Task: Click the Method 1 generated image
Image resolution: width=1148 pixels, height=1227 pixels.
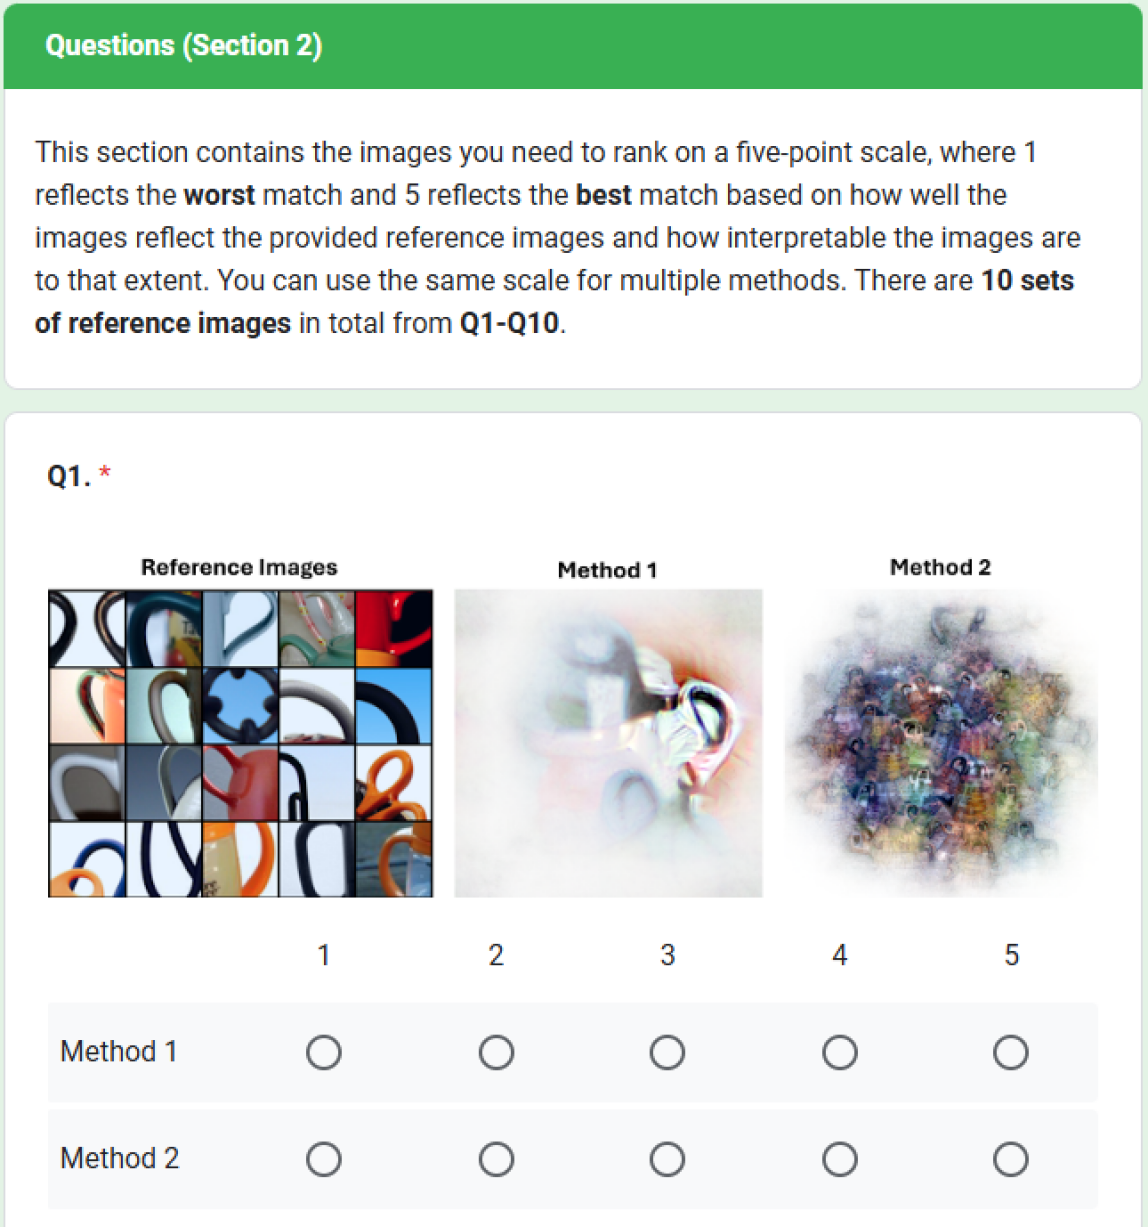Action: (608, 743)
